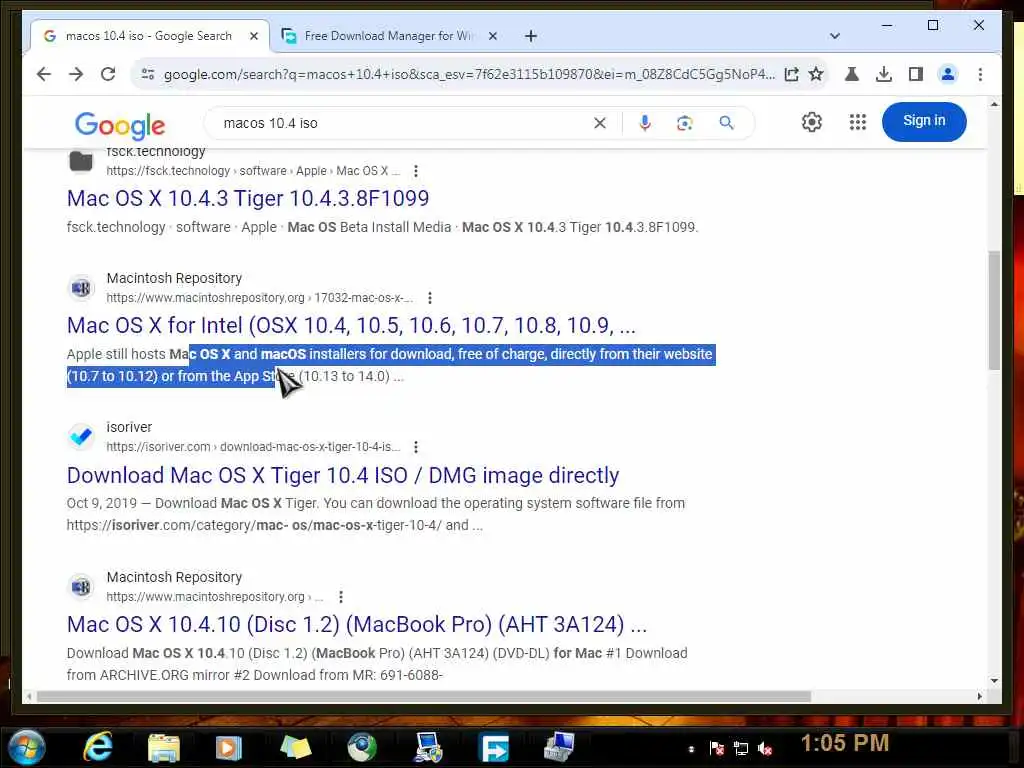Open Chrome profile avatar
Image resolution: width=1024 pixels, height=768 pixels.
pyautogui.click(x=948, y=74)
